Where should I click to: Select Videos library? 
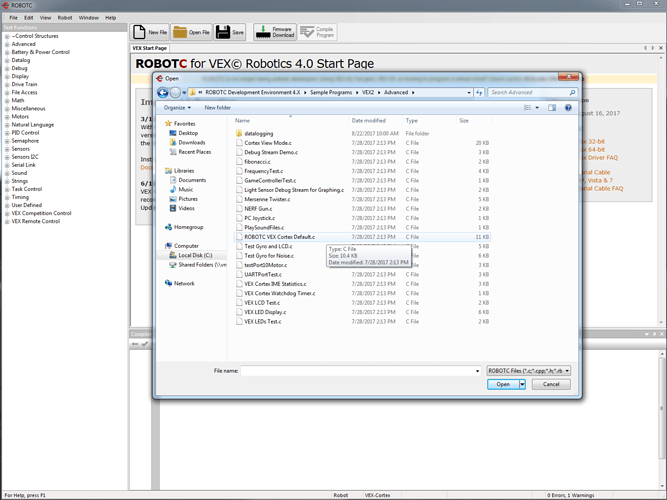coord(186,208)
